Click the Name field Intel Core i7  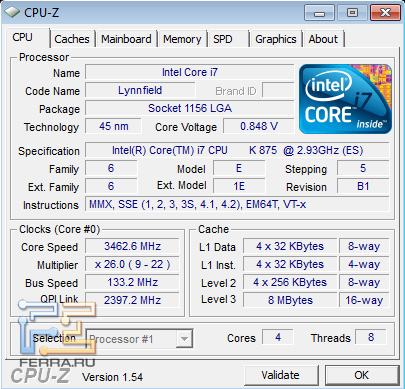pos(190,72)
